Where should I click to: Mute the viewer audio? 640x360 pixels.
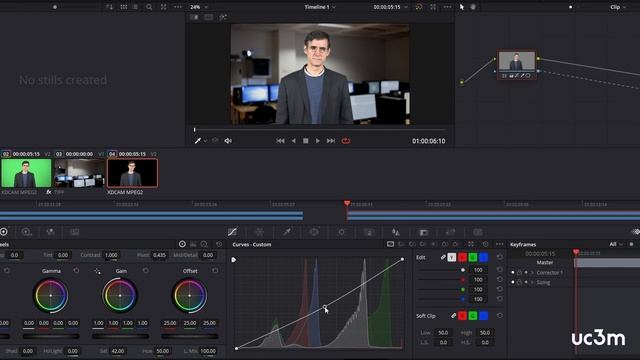228,141
